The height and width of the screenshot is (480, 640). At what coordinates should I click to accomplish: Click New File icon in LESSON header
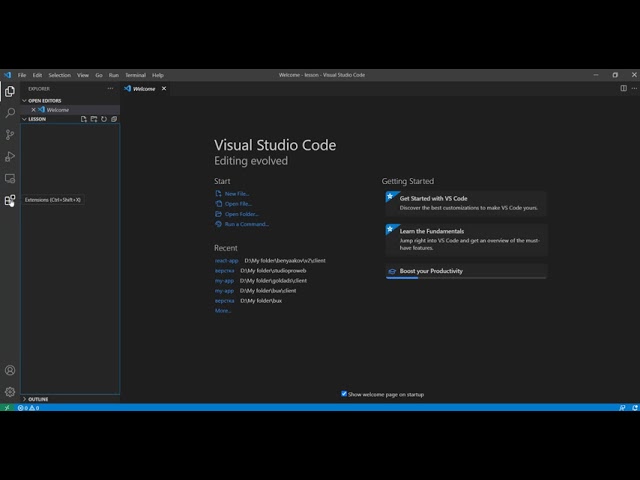pyautogui.click(x=84, y=119)
